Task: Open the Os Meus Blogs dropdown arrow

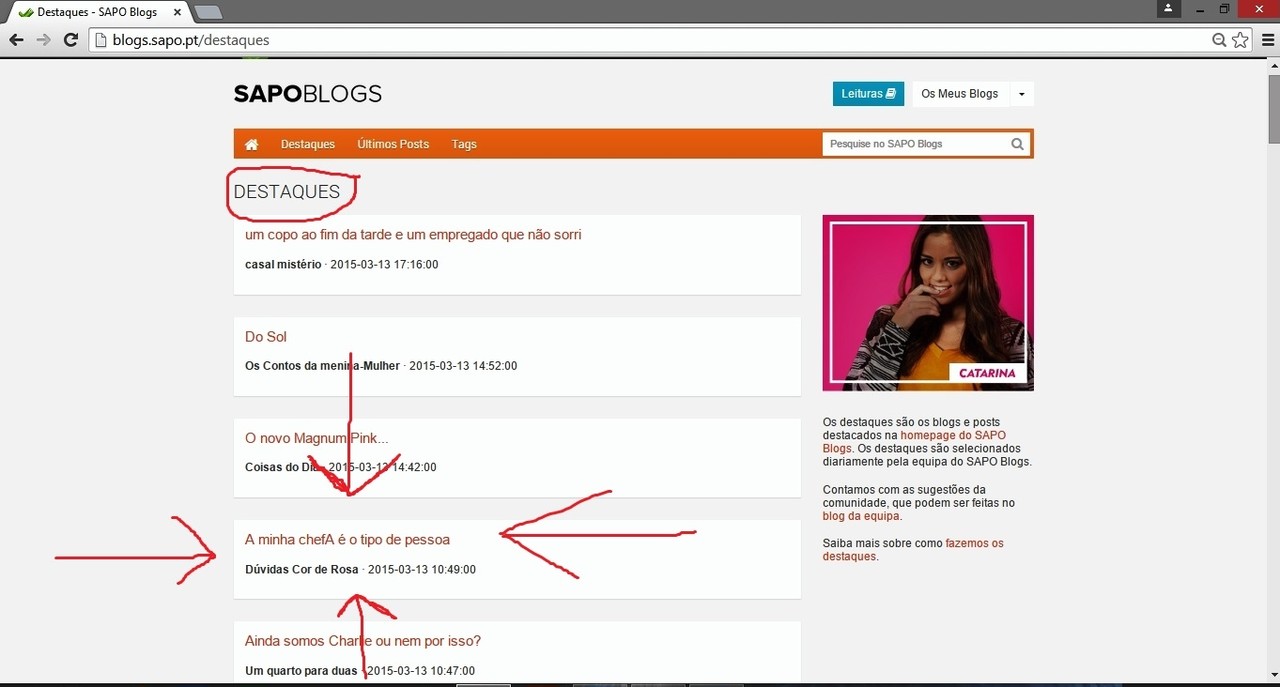Action: pyautogui.click(x=1021, y=93)
